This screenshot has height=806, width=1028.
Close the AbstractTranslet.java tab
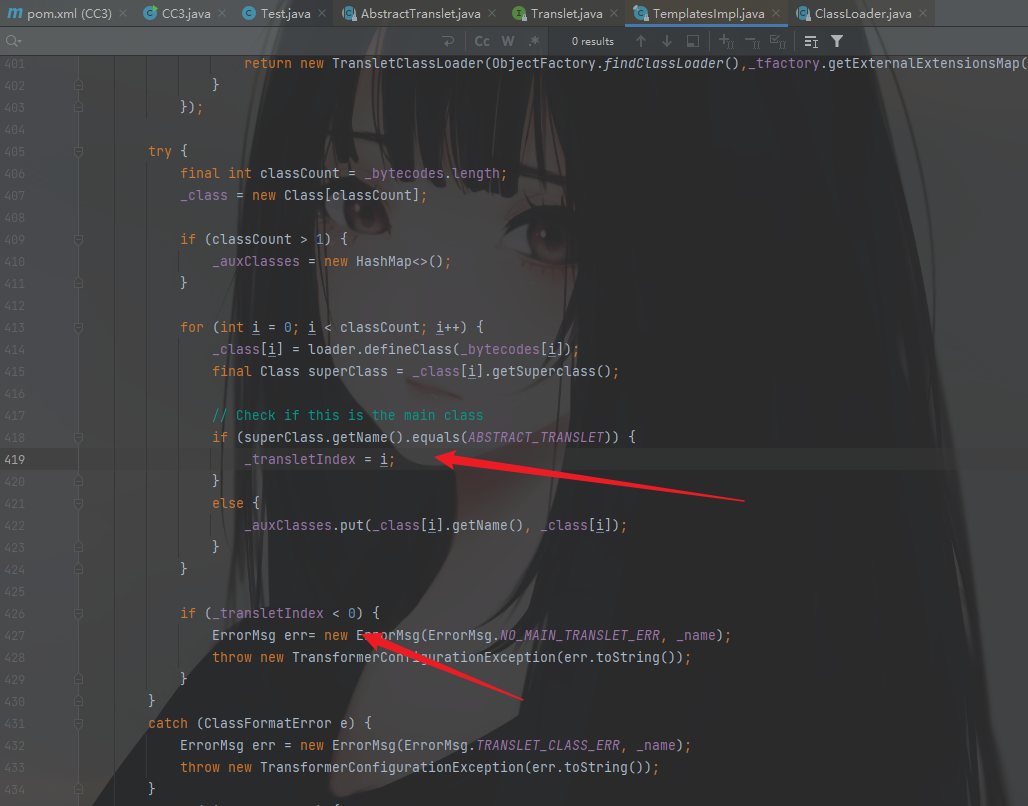[x=492, y=13]
